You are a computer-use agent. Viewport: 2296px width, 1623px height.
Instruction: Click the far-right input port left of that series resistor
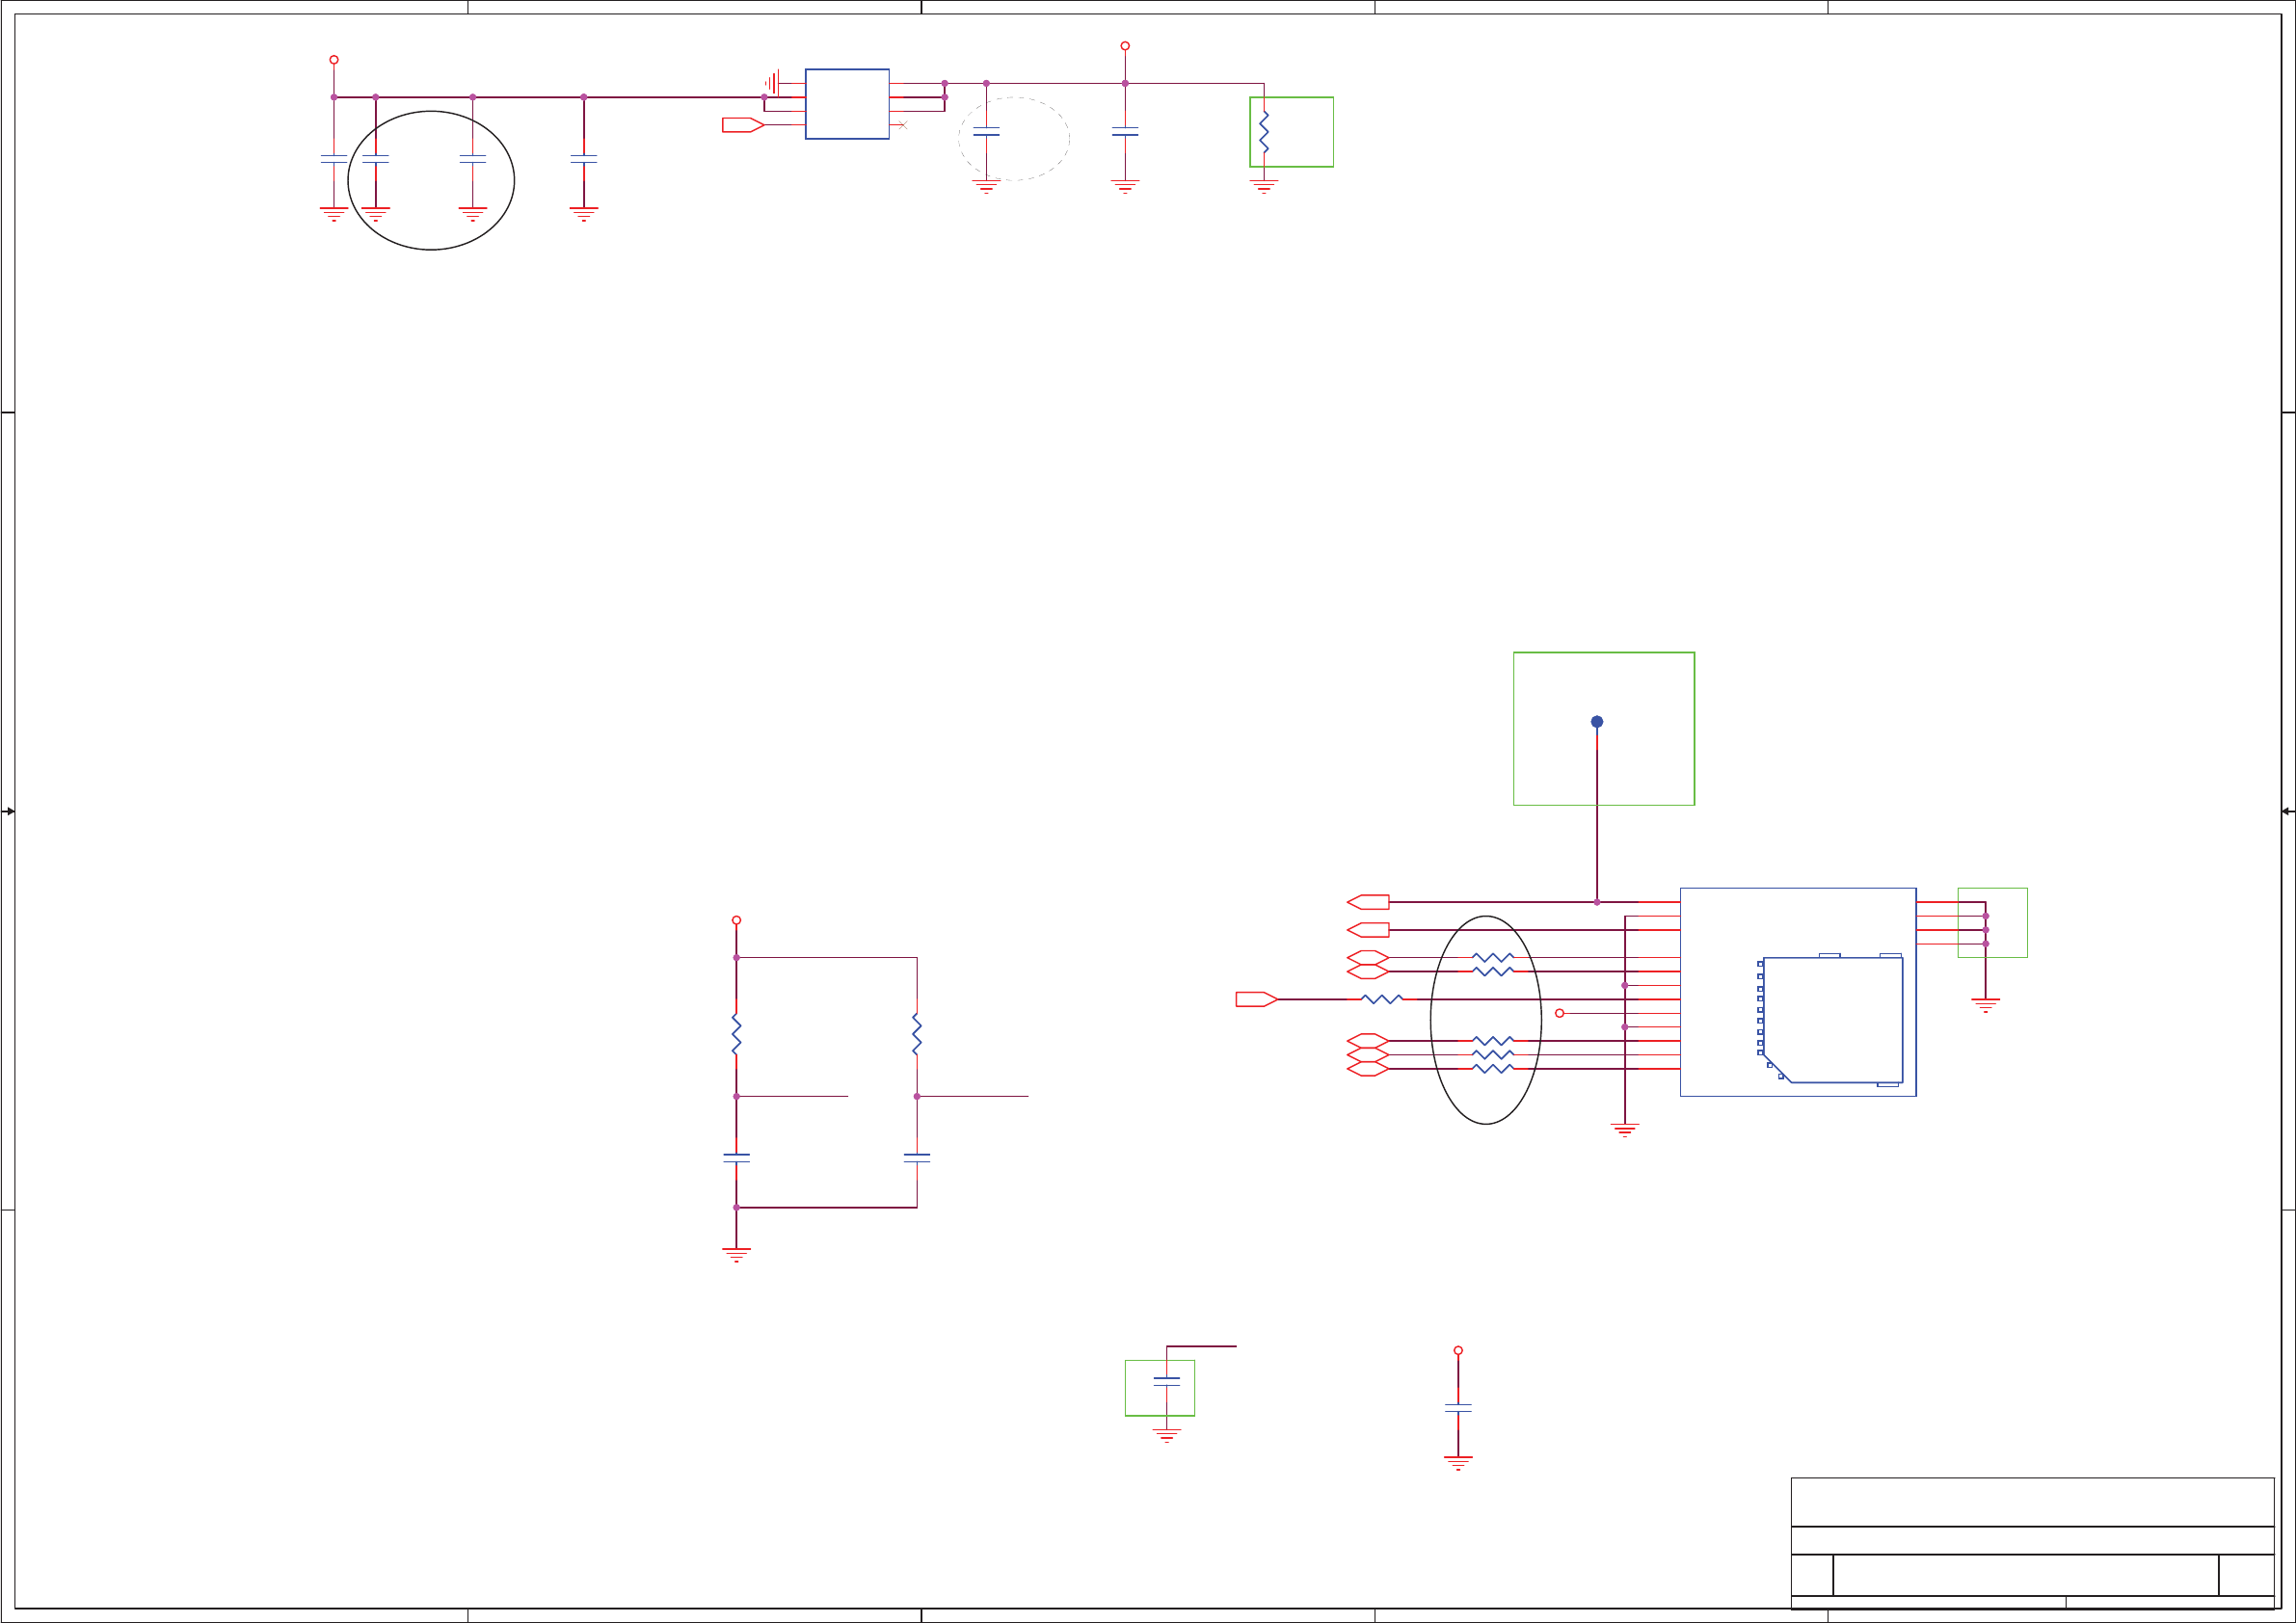1256,999
